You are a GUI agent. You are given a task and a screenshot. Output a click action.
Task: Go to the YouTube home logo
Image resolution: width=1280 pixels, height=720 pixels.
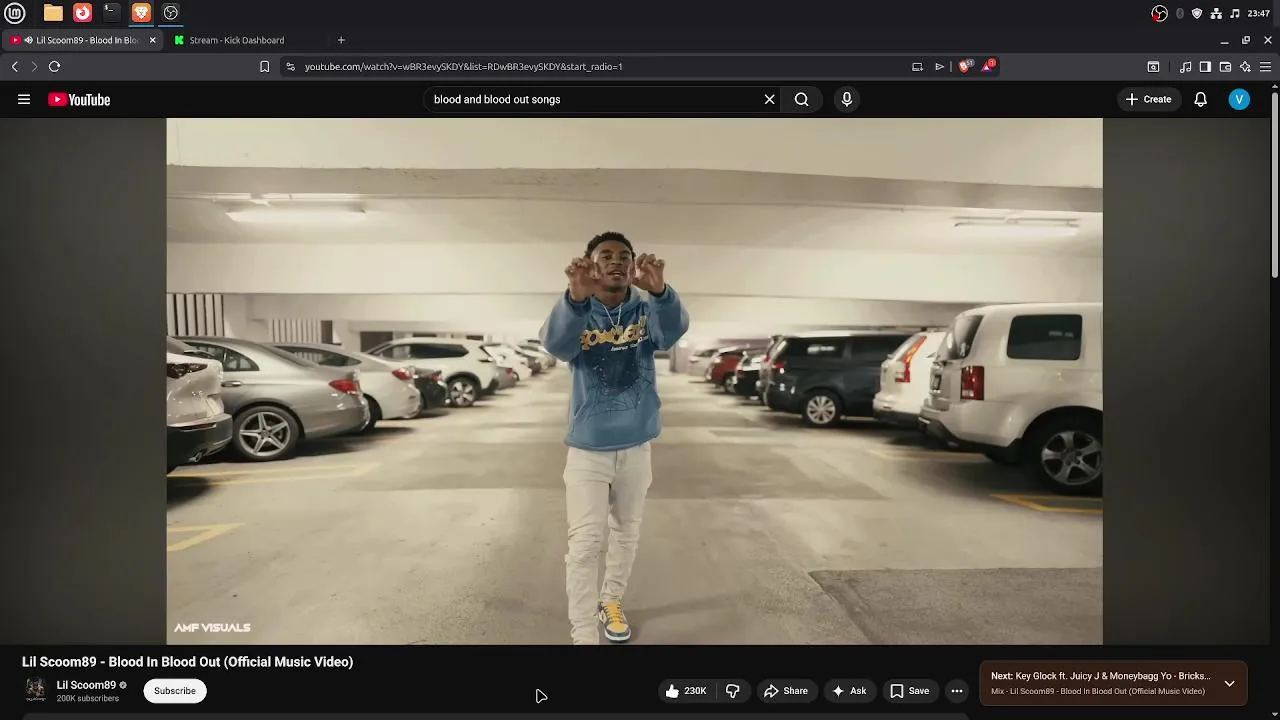(79, 99)
